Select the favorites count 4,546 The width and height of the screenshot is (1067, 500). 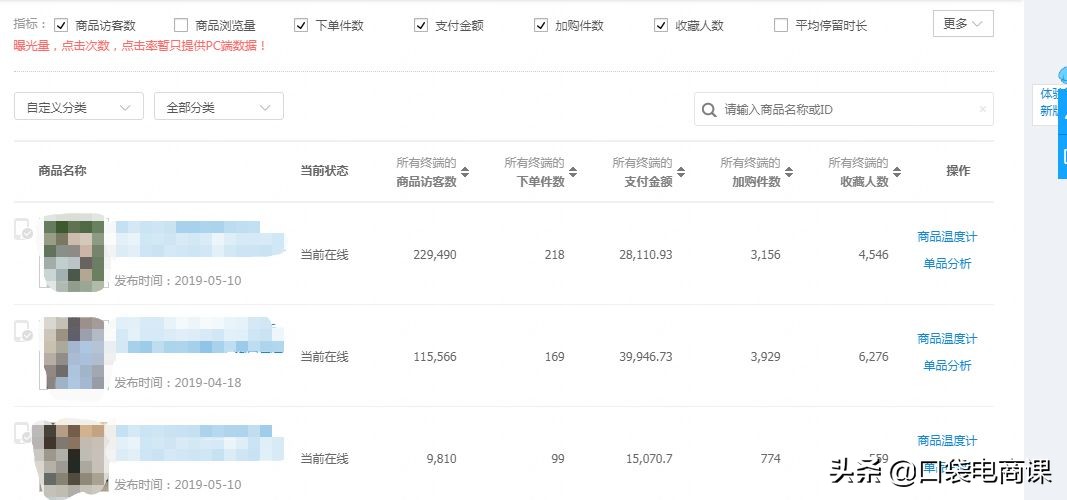(874, 255)
